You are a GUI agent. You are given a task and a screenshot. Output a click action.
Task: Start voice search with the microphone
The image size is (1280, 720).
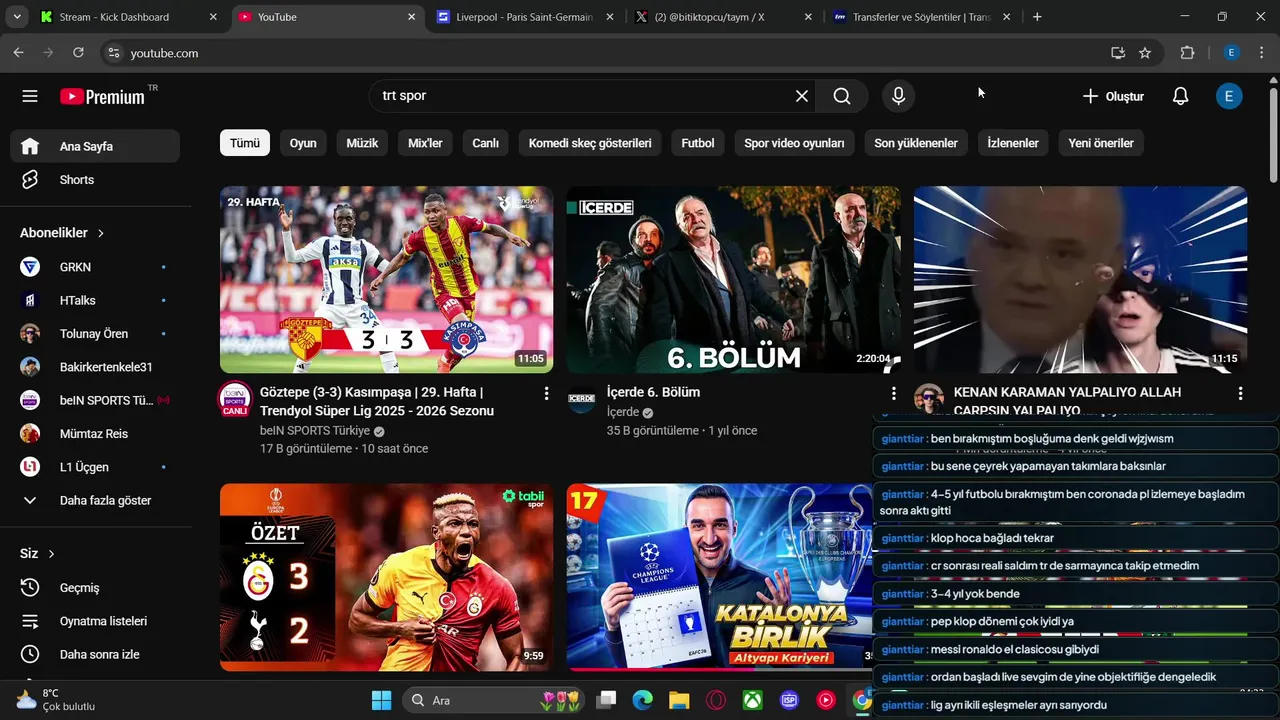tap(898, 96)
